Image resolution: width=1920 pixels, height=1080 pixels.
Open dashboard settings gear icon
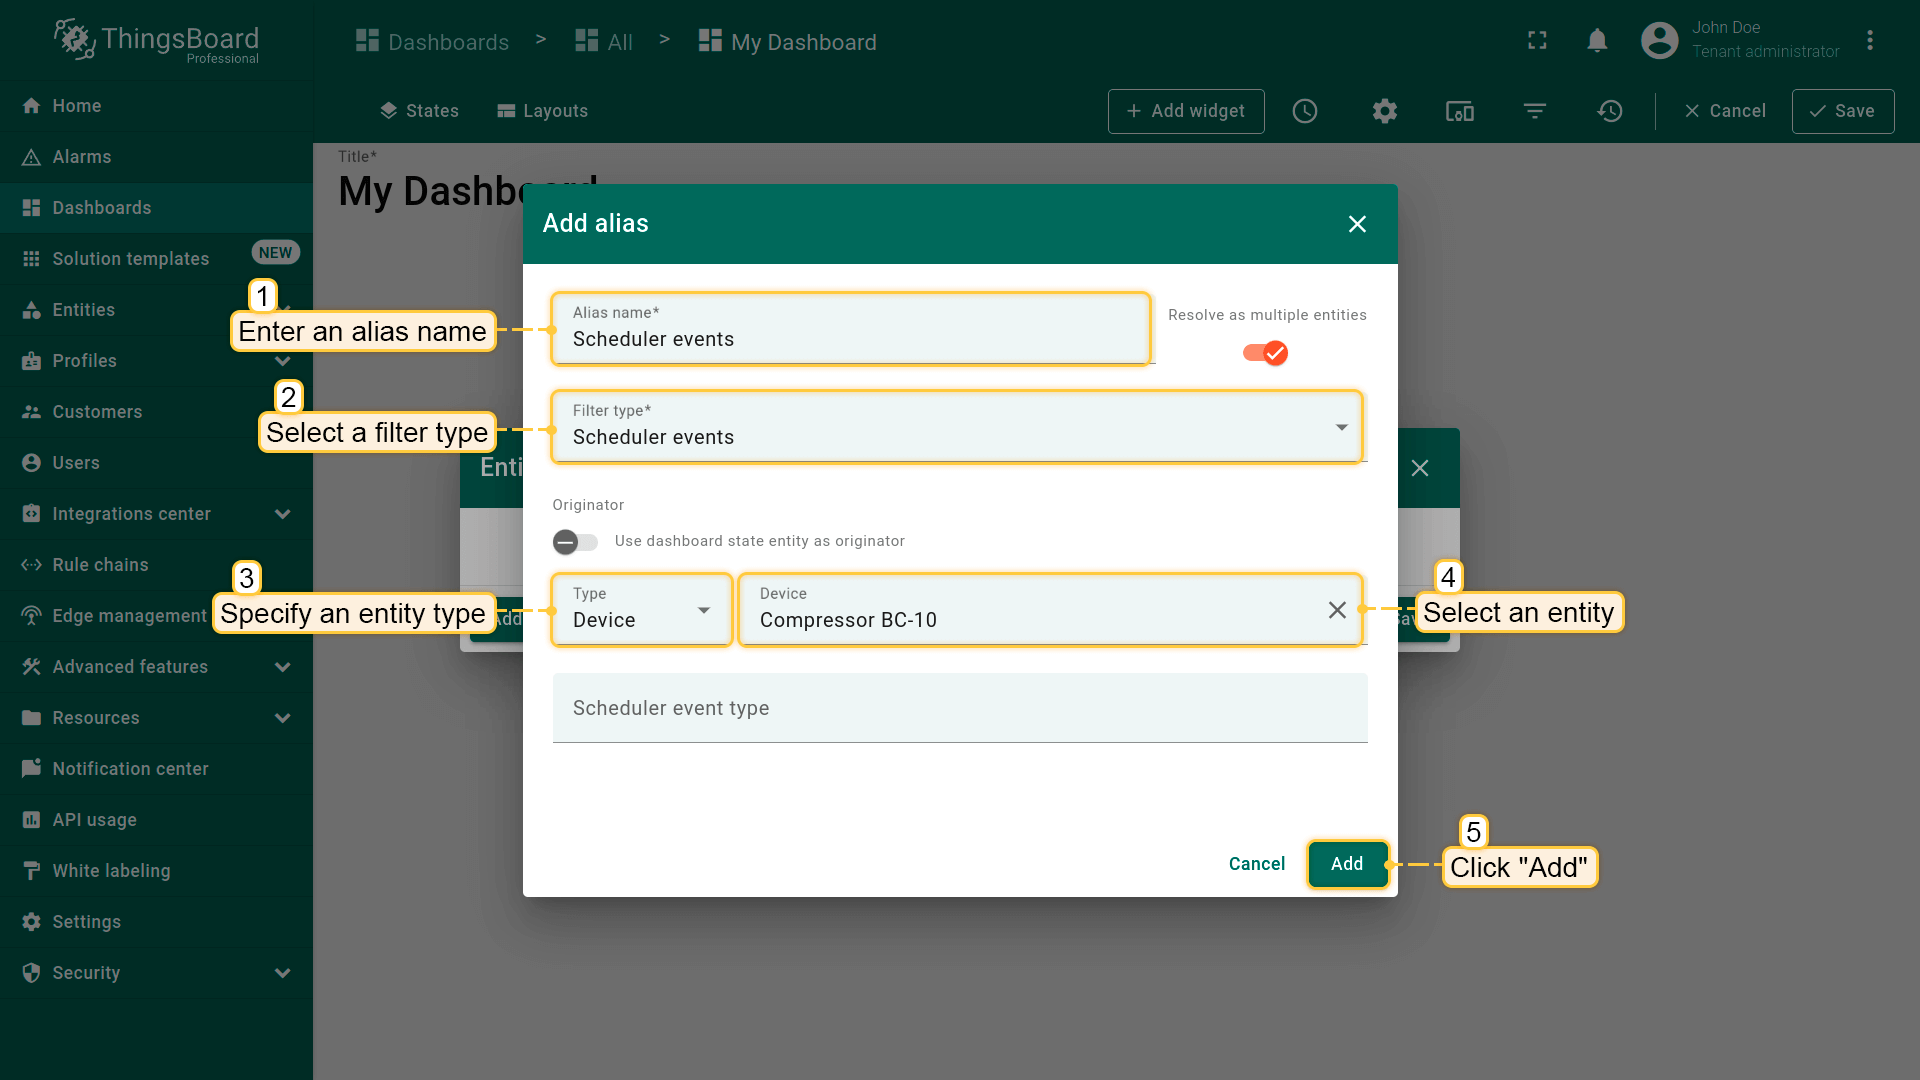pos(1384,111)
